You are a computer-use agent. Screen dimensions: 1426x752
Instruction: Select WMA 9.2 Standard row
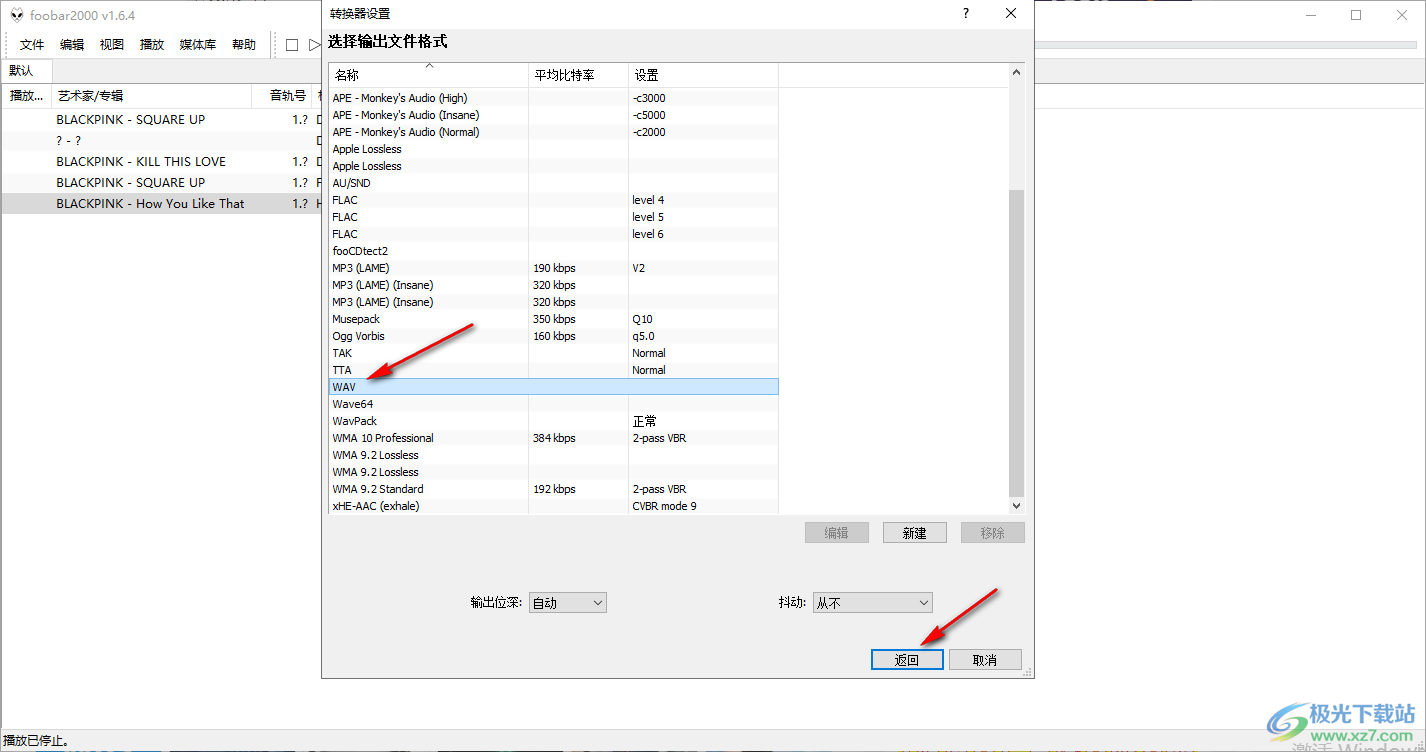(554, 489)
